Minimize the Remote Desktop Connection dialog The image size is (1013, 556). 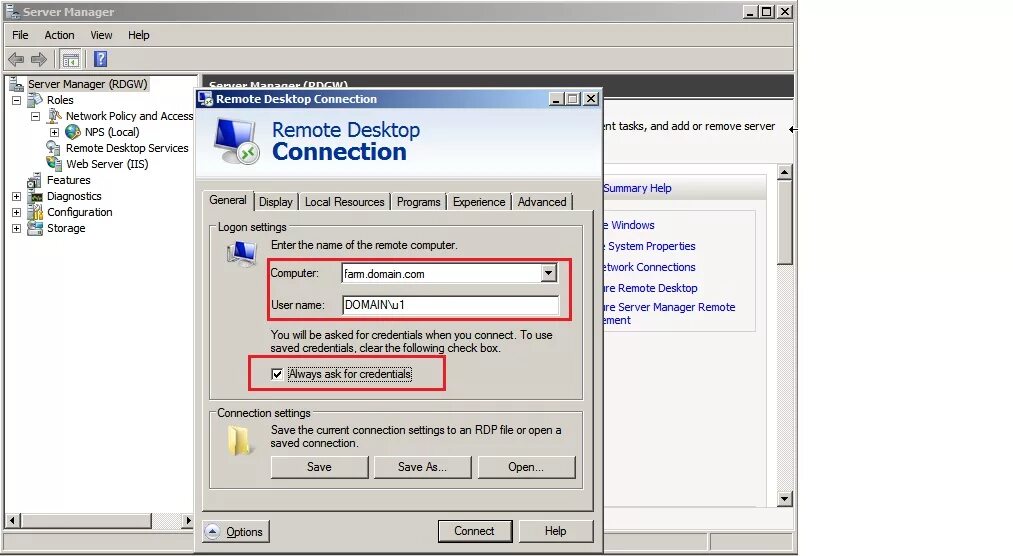(556, 99)
